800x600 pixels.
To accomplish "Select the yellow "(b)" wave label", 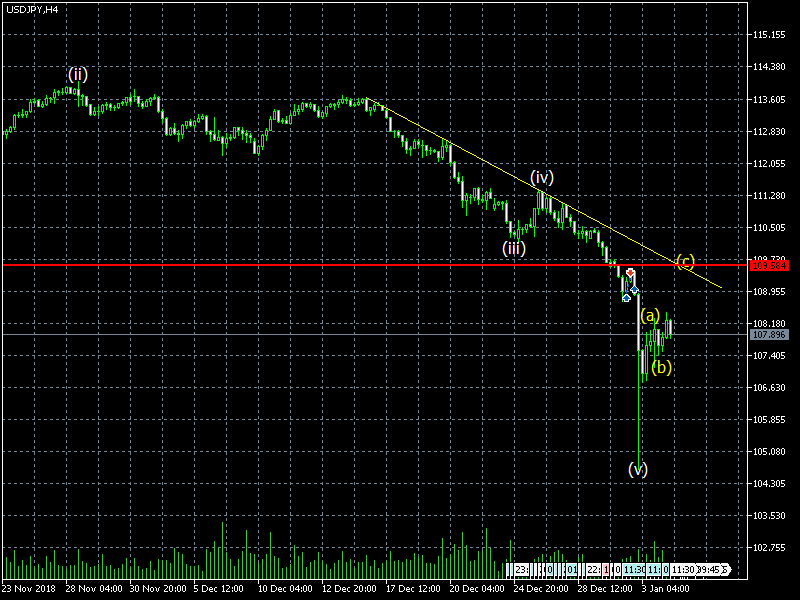I will click(x=662, y=367).
